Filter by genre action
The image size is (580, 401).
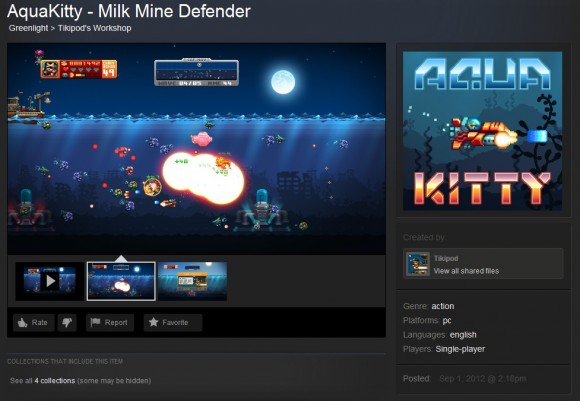point(443,306)
